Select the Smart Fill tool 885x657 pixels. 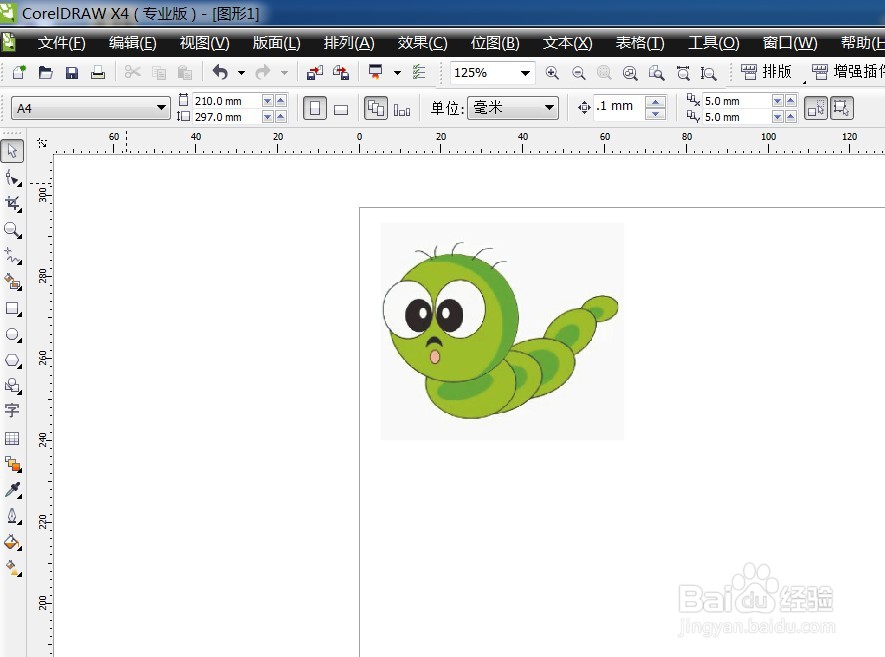[13, 282]
